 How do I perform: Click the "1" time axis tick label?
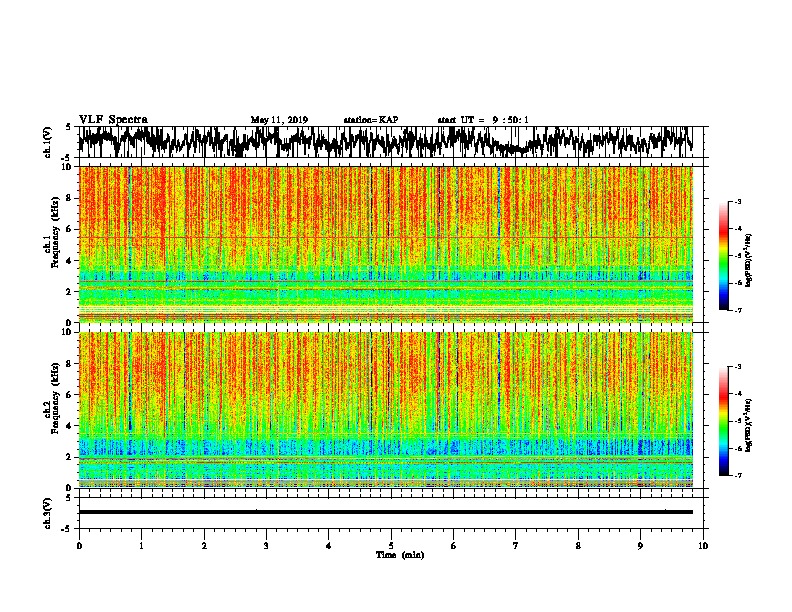(142, 546)
